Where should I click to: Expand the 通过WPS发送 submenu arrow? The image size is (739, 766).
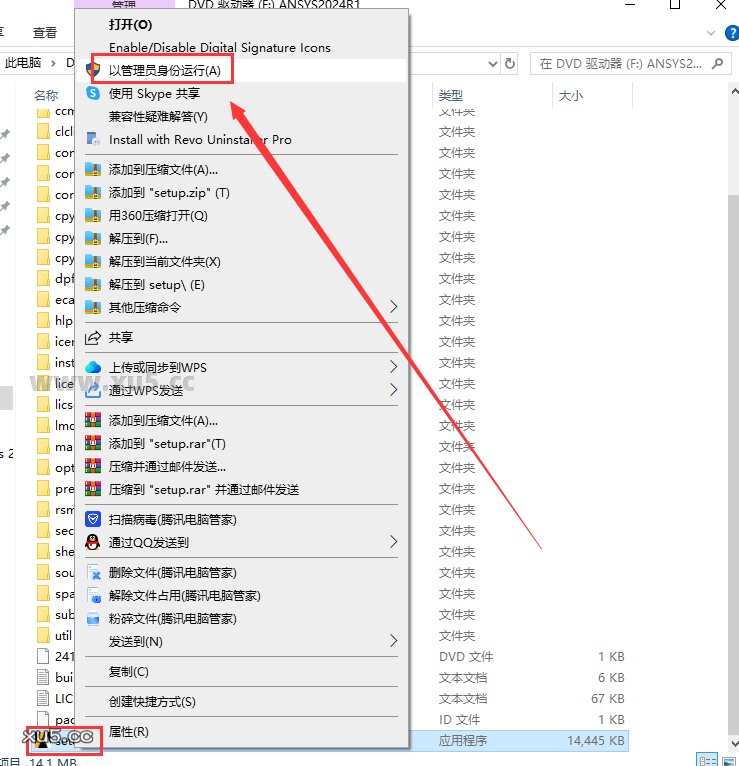click(x=394, y=390)
